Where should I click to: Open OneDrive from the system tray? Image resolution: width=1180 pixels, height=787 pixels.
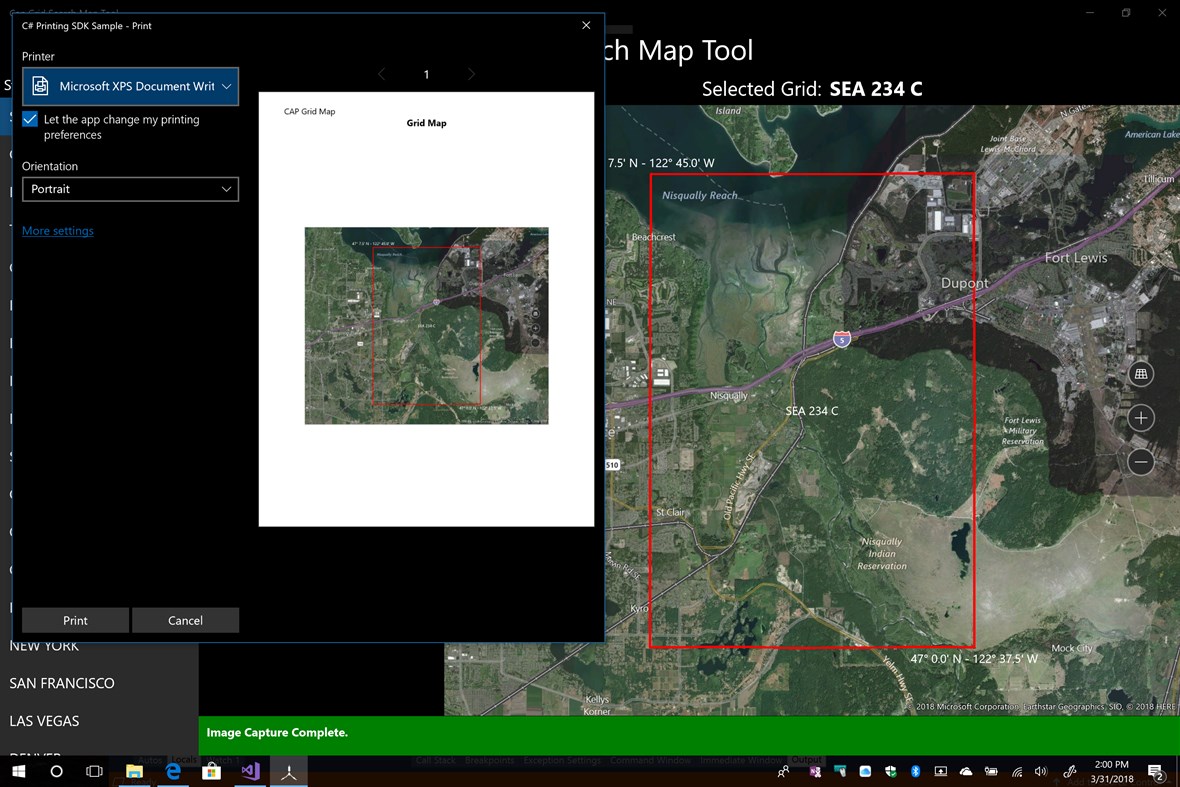[x=965, y=771]
